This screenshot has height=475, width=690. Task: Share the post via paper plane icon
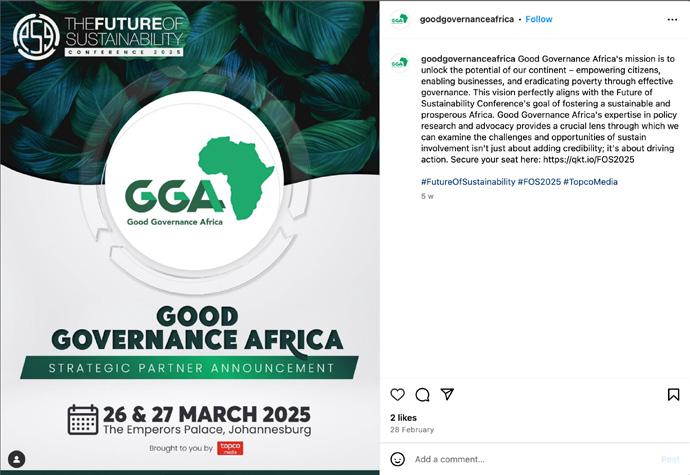(x=447, y=394)
